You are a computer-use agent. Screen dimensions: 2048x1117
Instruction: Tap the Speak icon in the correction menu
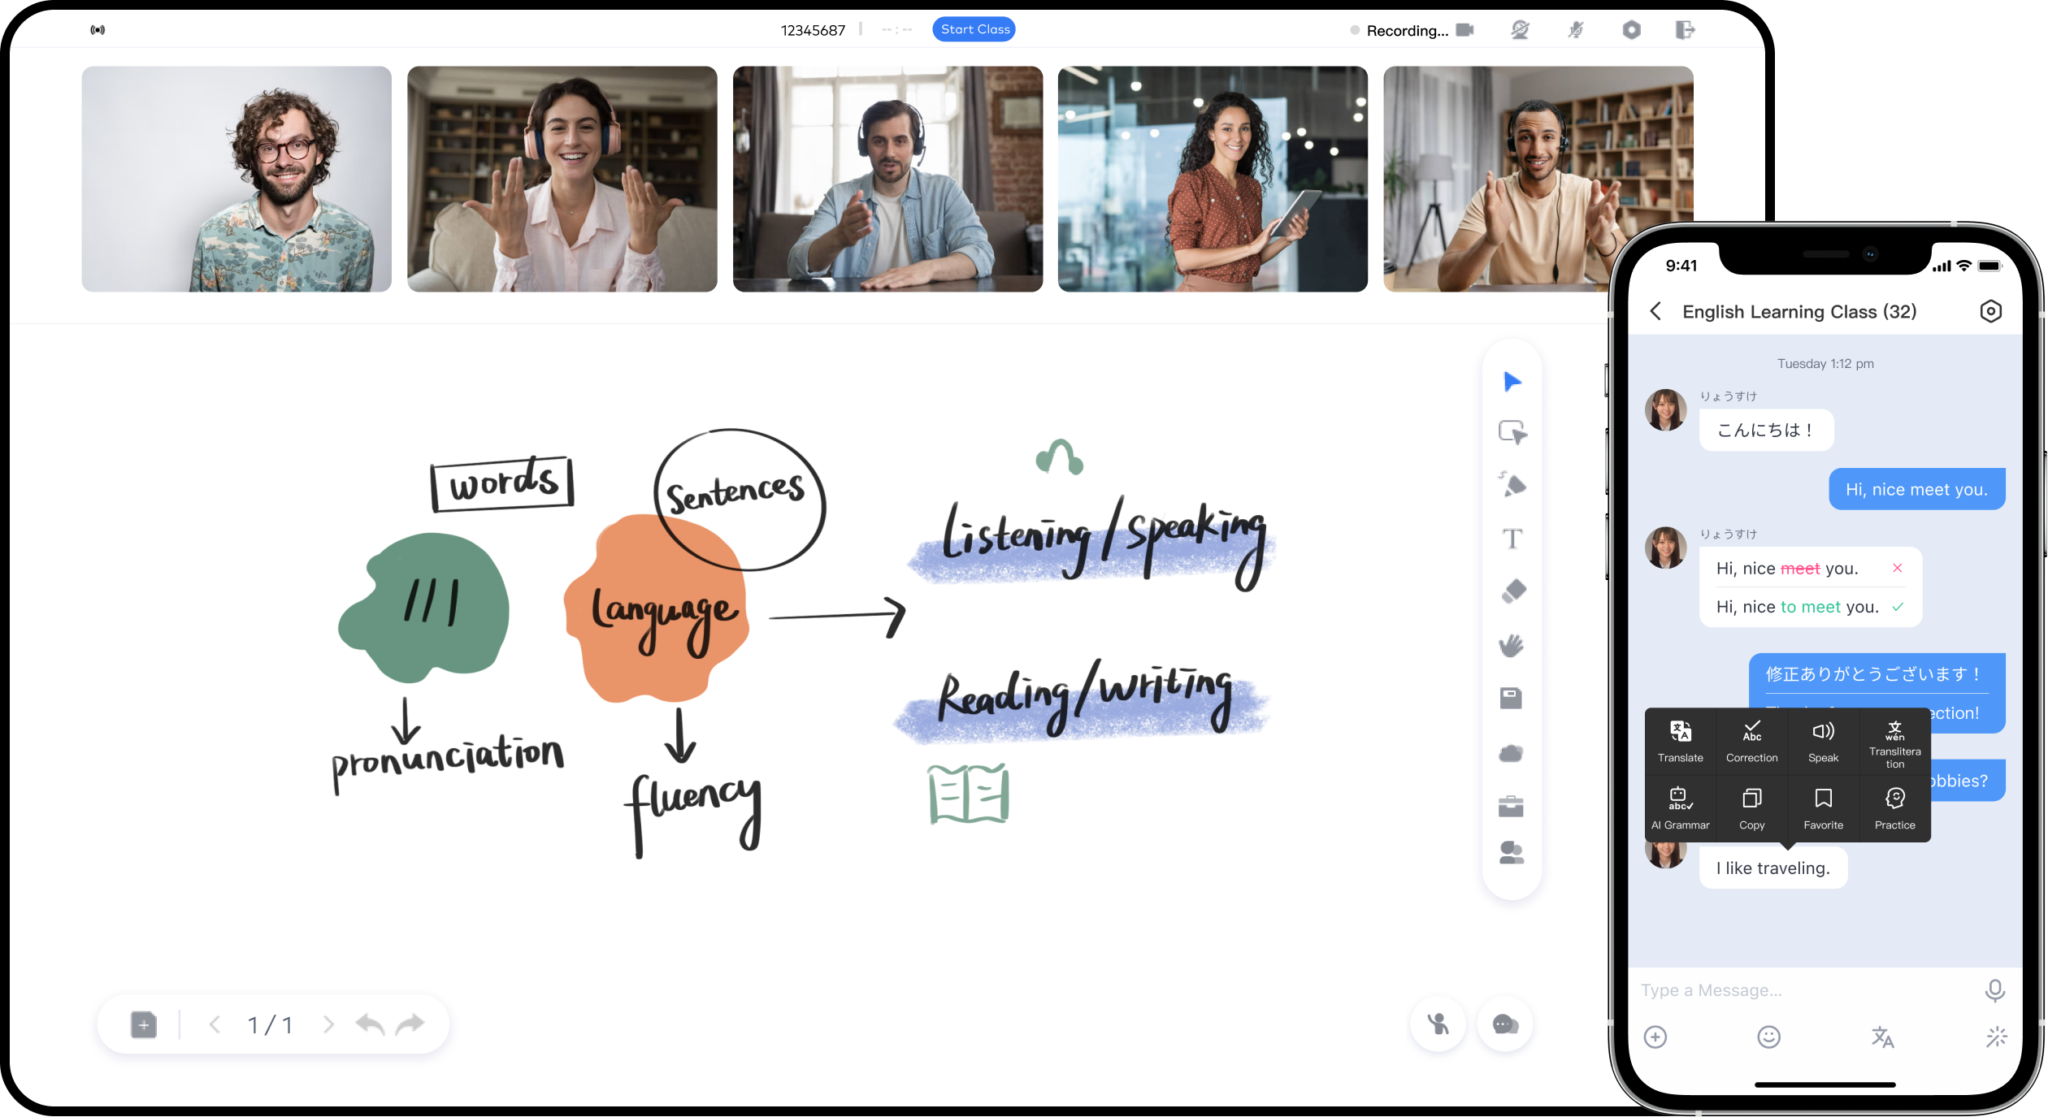1822,742
